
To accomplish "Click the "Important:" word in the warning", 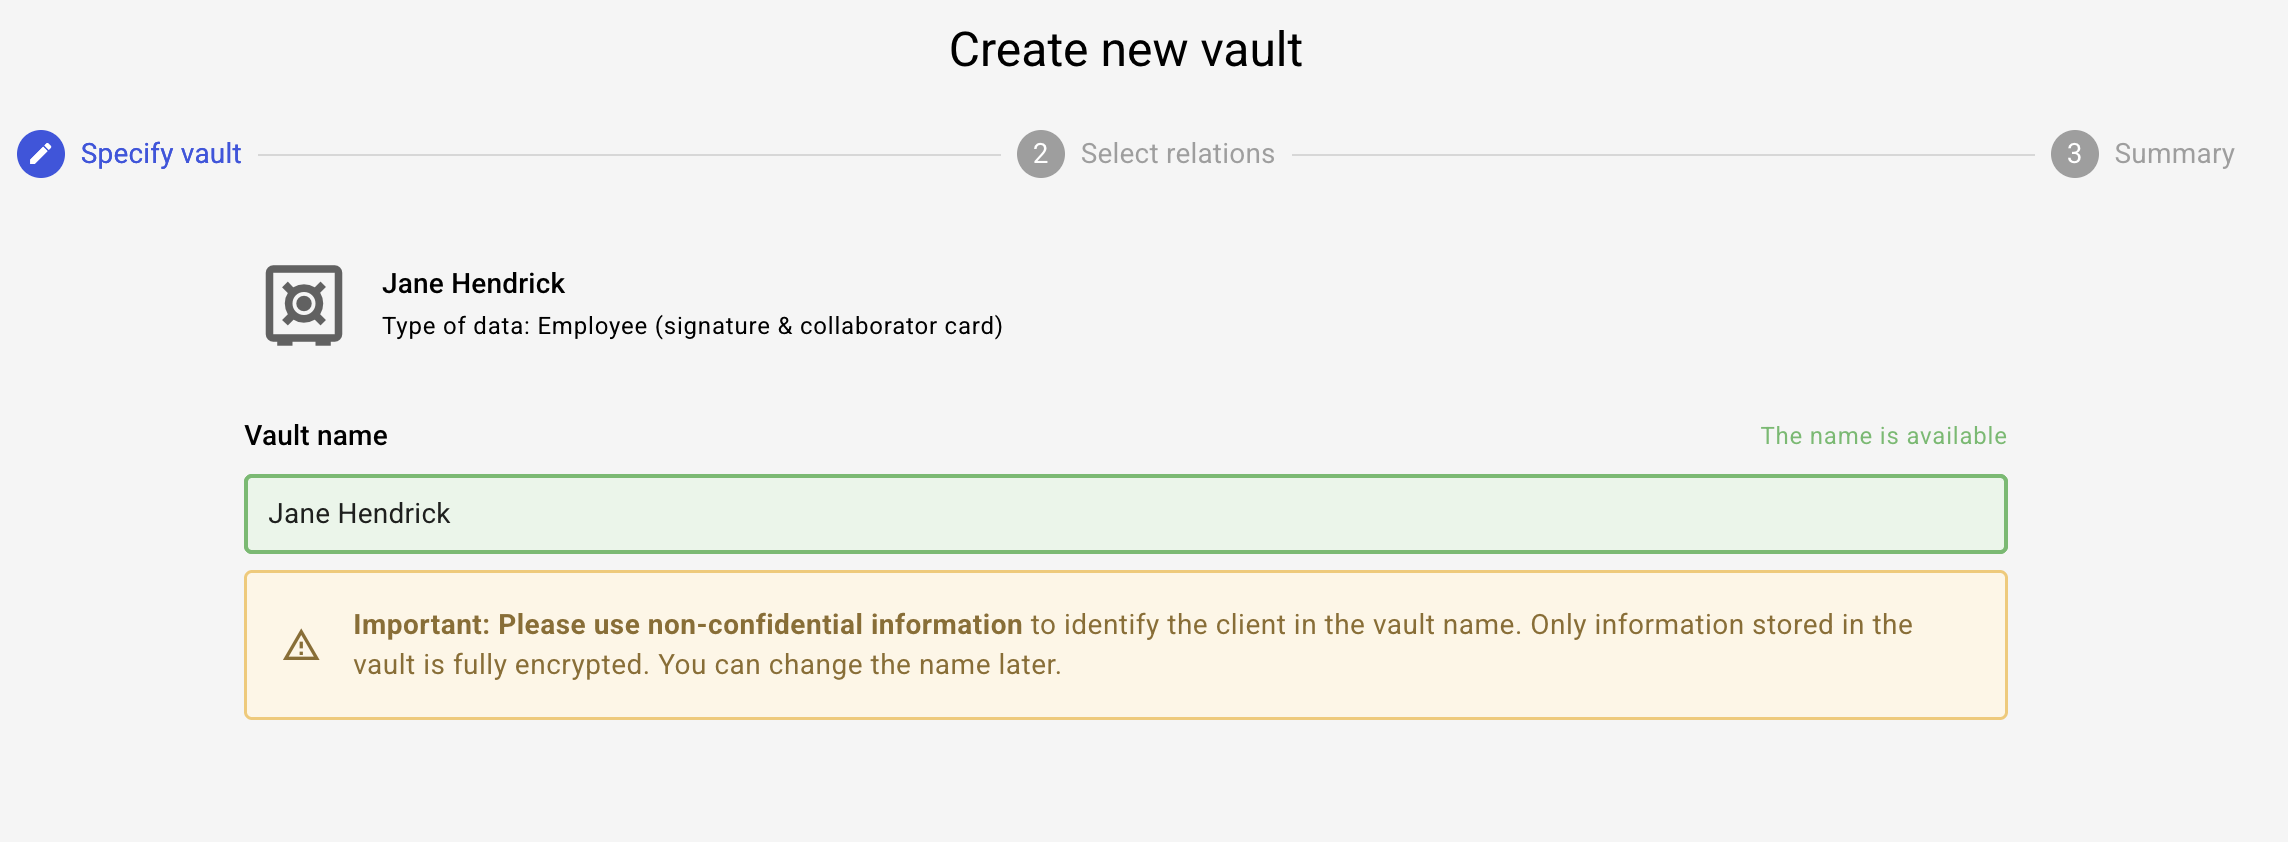I will [421, 625].
